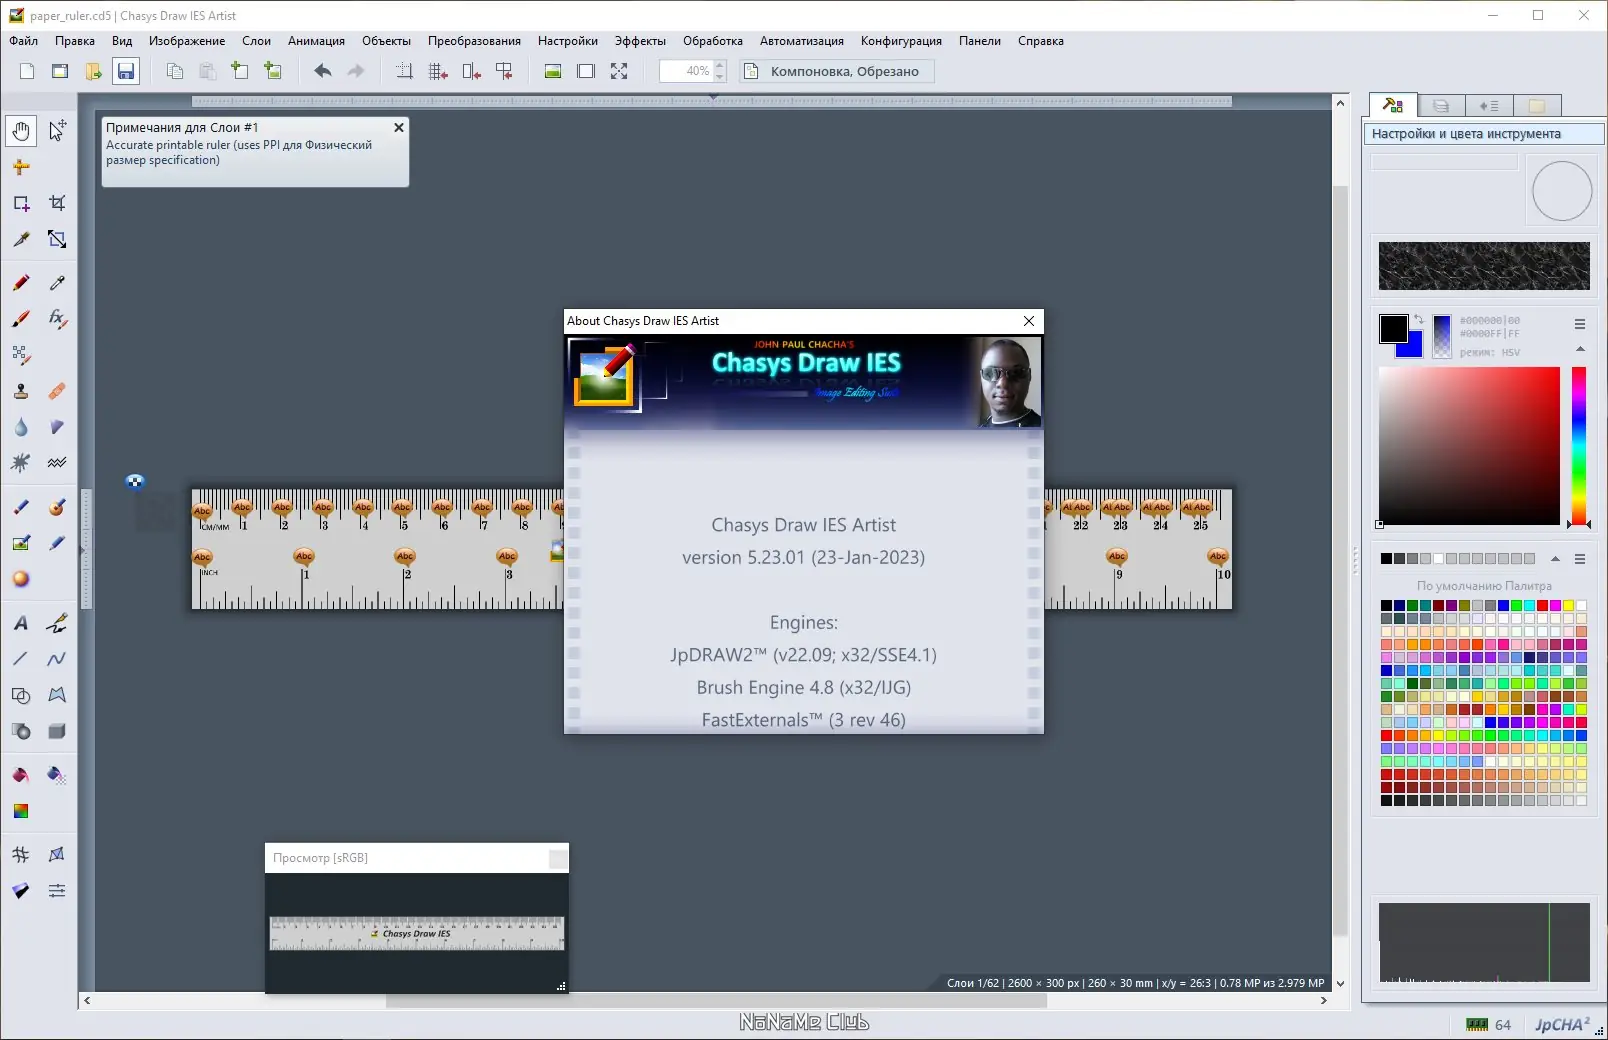Click zoom percentage stepper arrows
1608x1040 pixels.
point(720,71)
